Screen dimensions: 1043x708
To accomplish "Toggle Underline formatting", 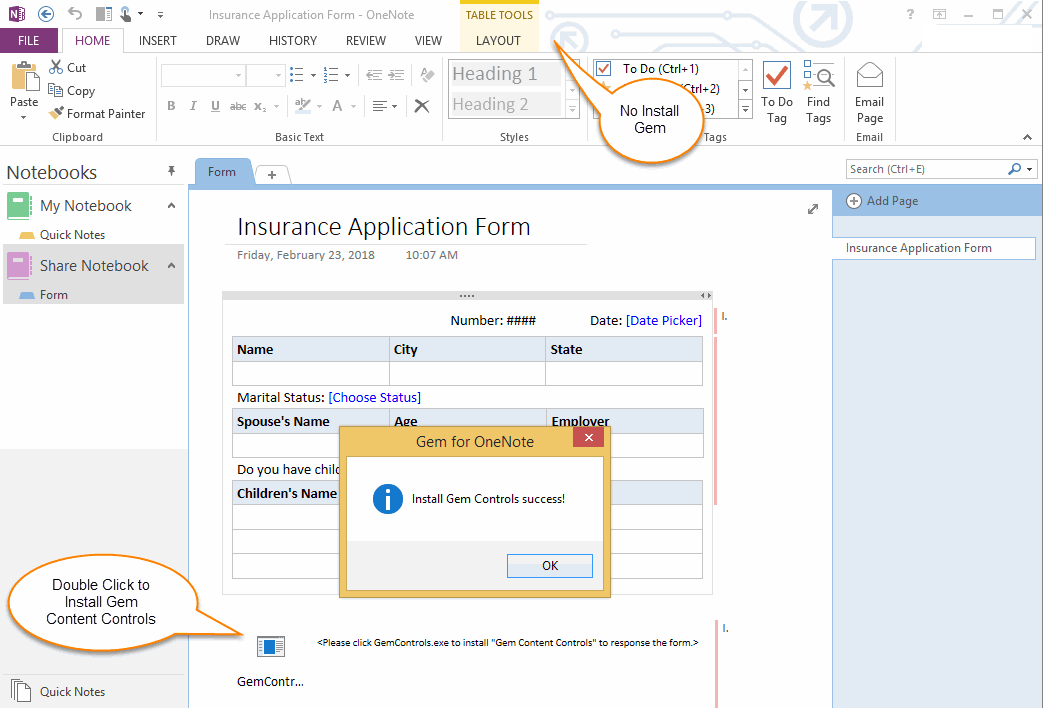I will point(215,106).
